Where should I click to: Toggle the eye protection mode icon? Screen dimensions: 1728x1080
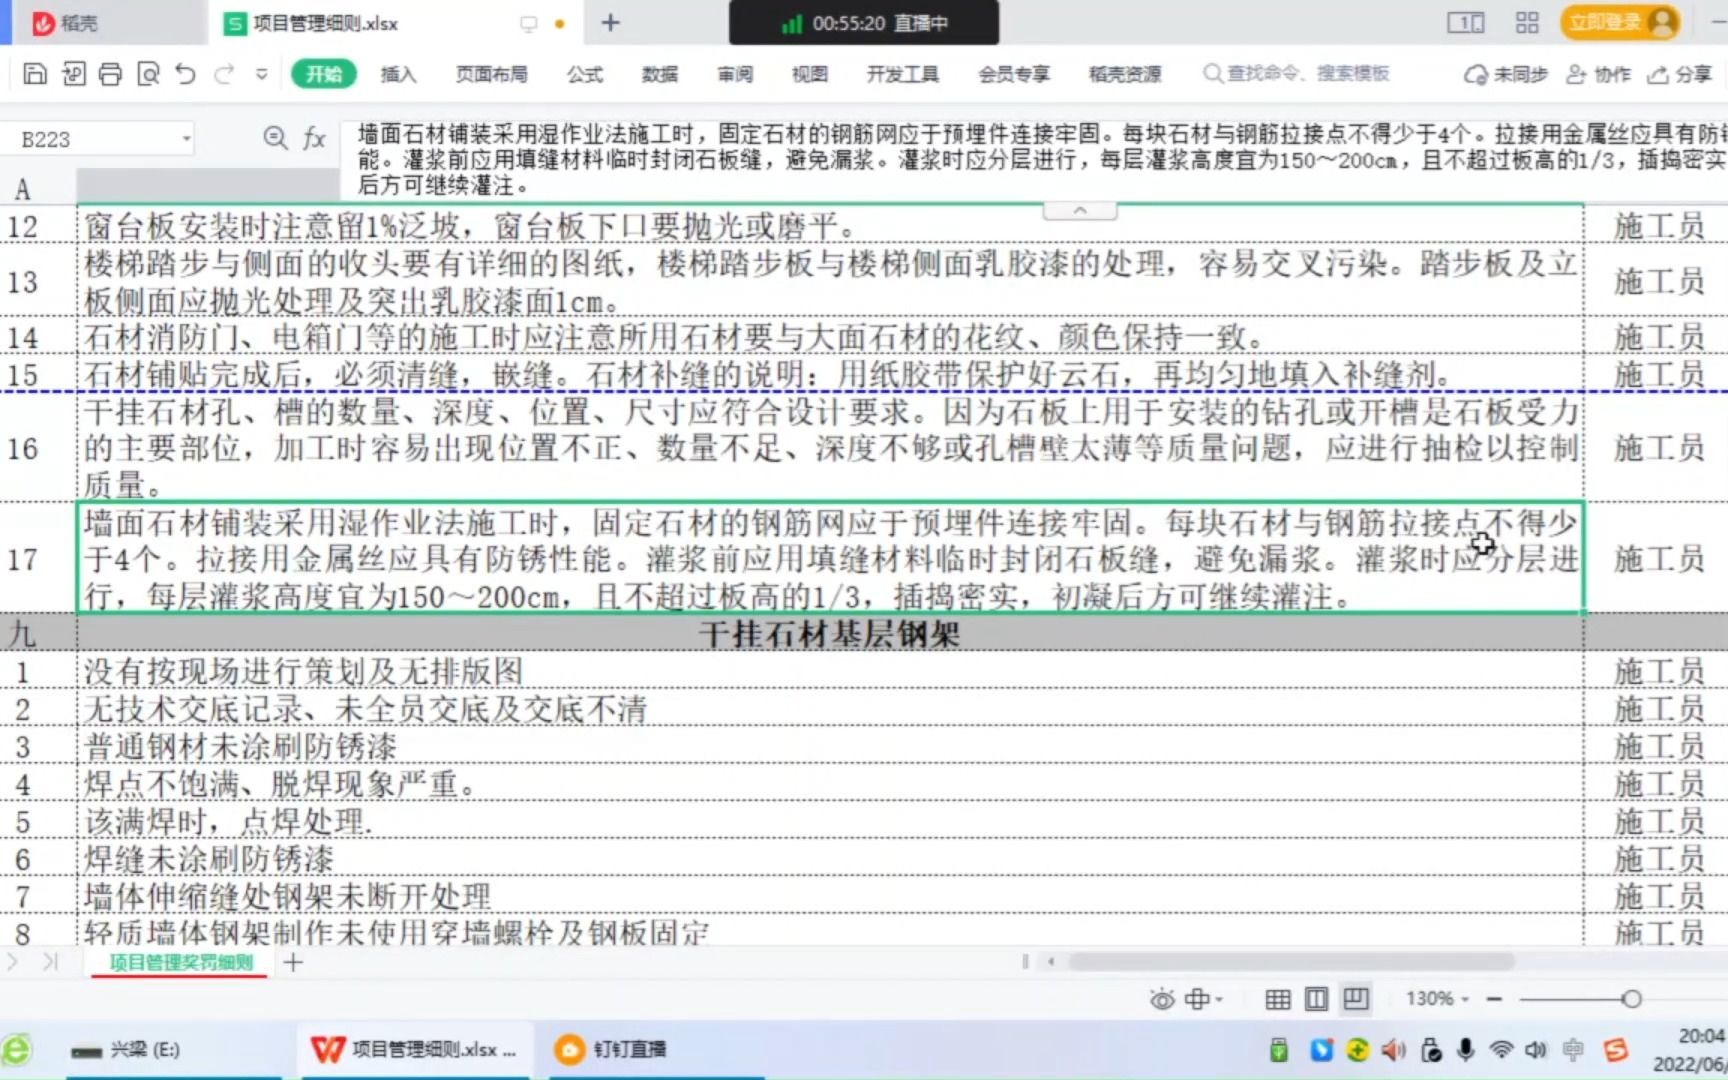[x=1161, y=999]
